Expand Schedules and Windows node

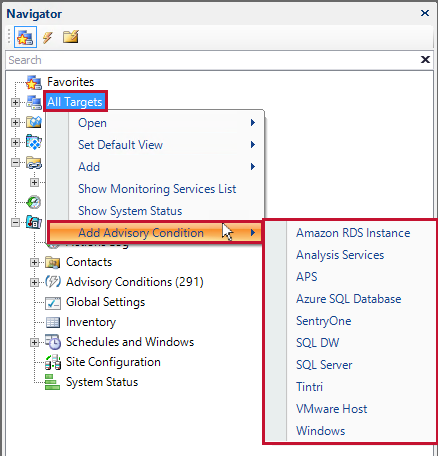34,342
